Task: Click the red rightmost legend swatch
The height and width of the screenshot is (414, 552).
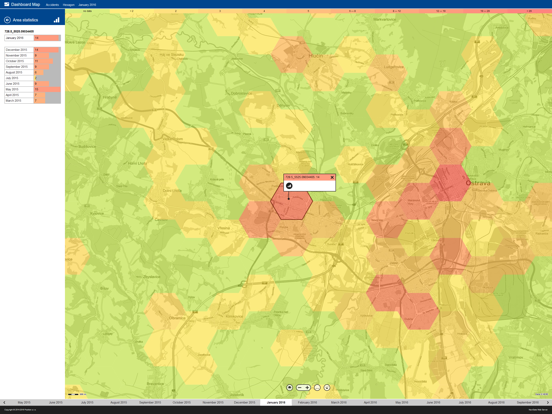Action: point(530,11)
